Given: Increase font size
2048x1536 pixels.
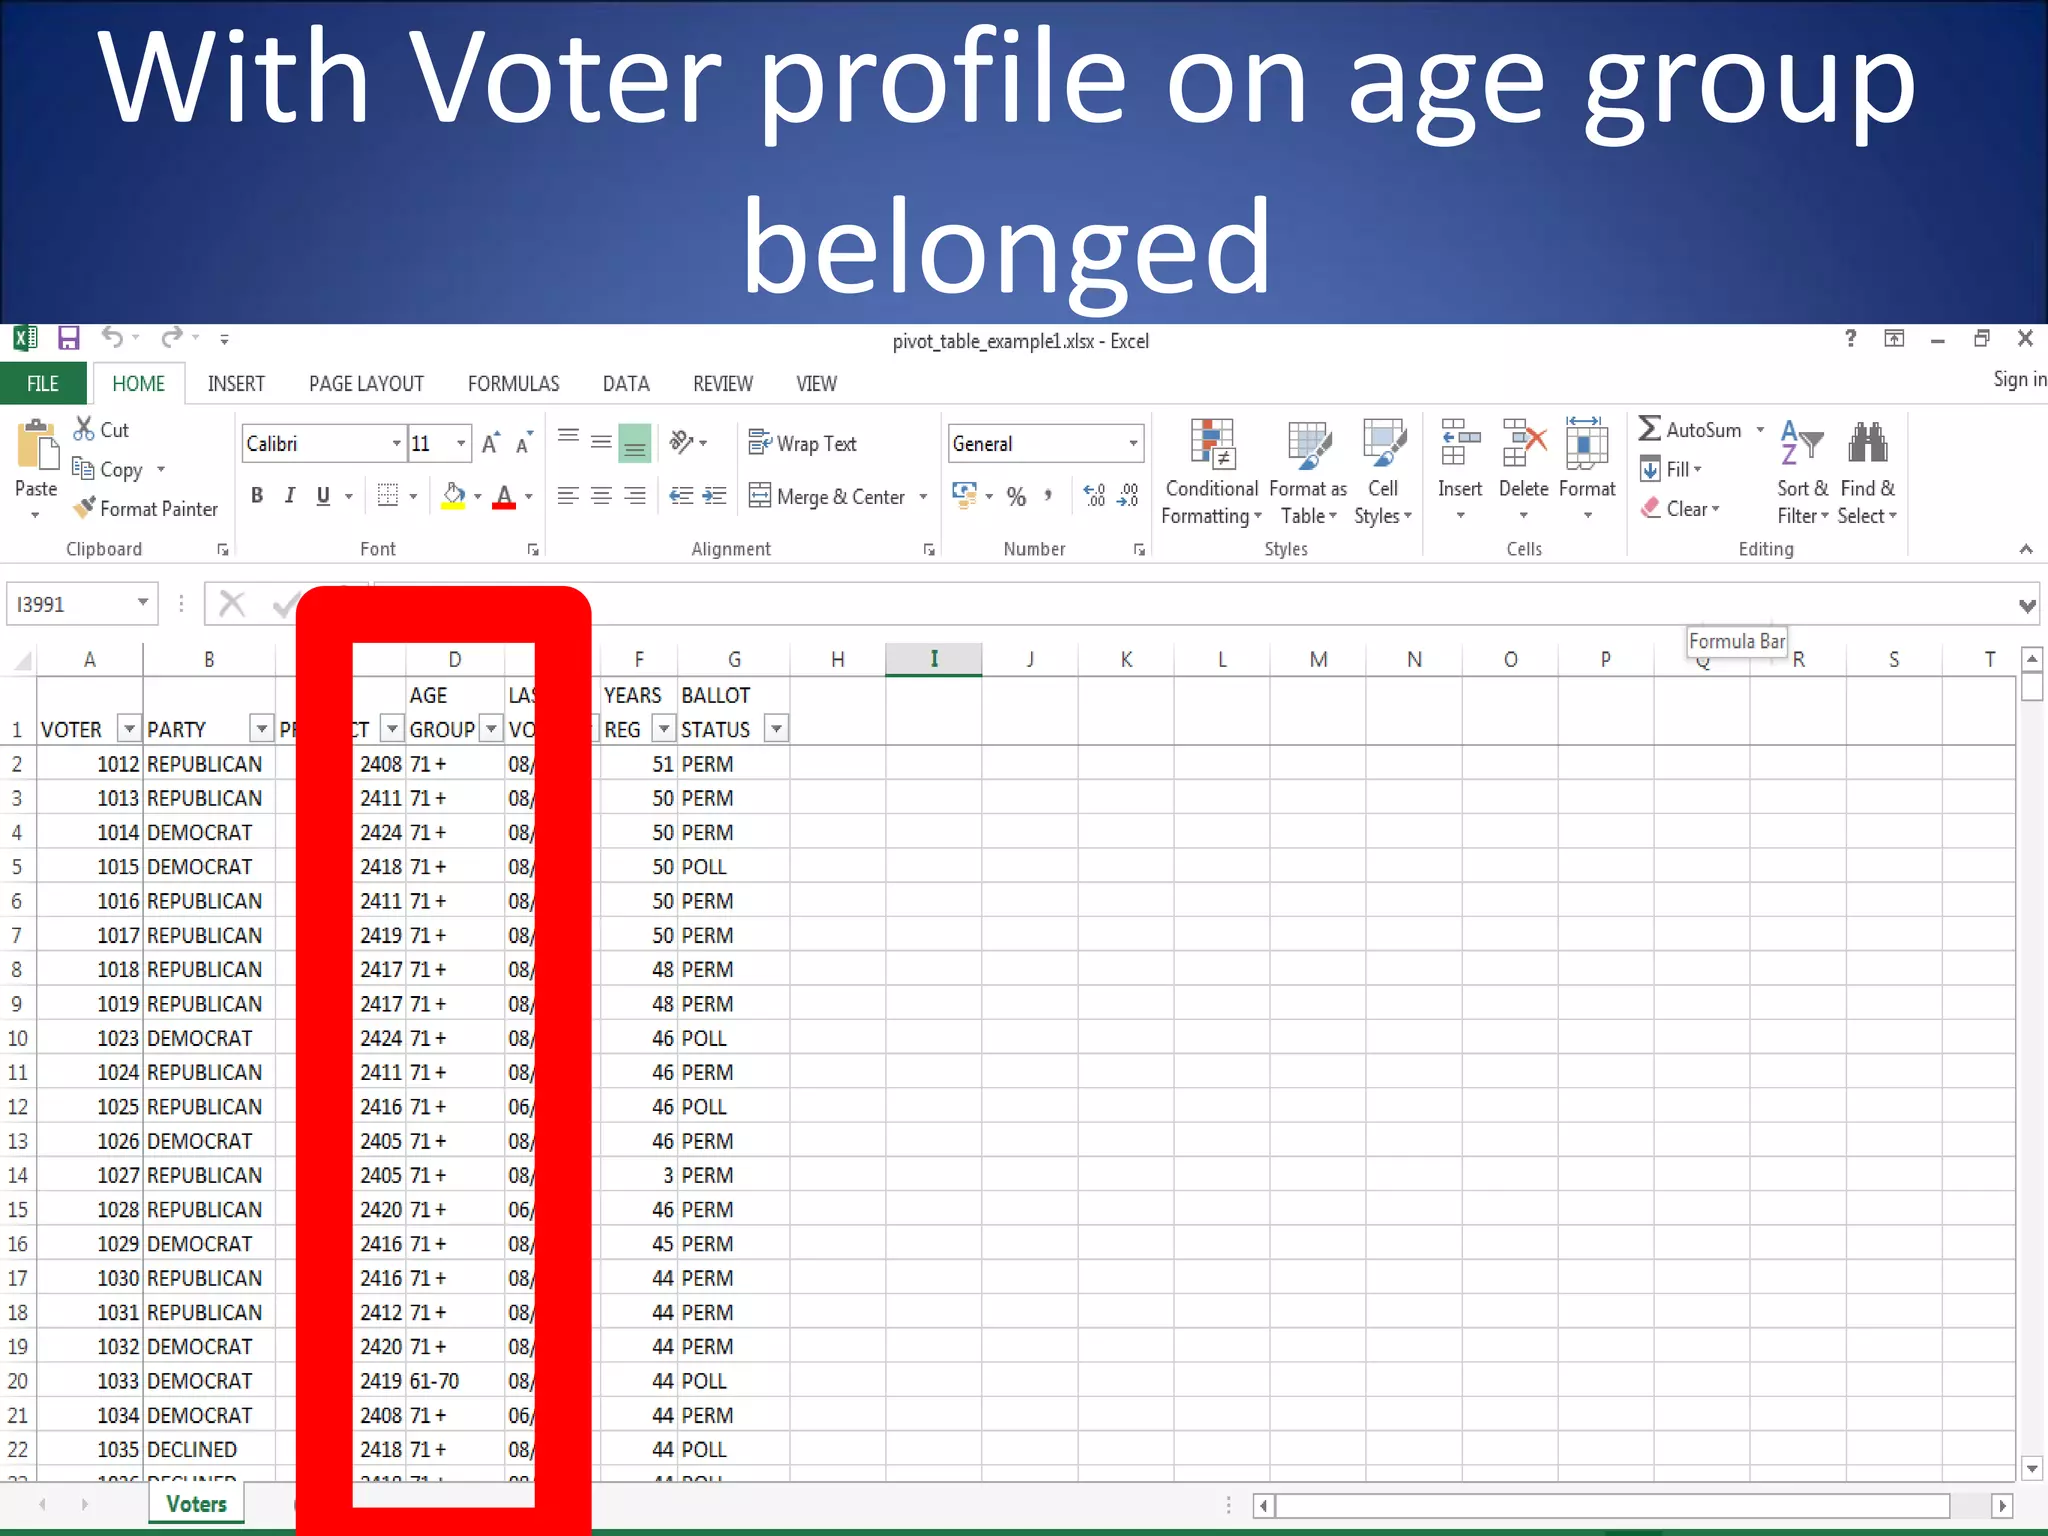Looking at the screenshot, I should pos(490,443).
